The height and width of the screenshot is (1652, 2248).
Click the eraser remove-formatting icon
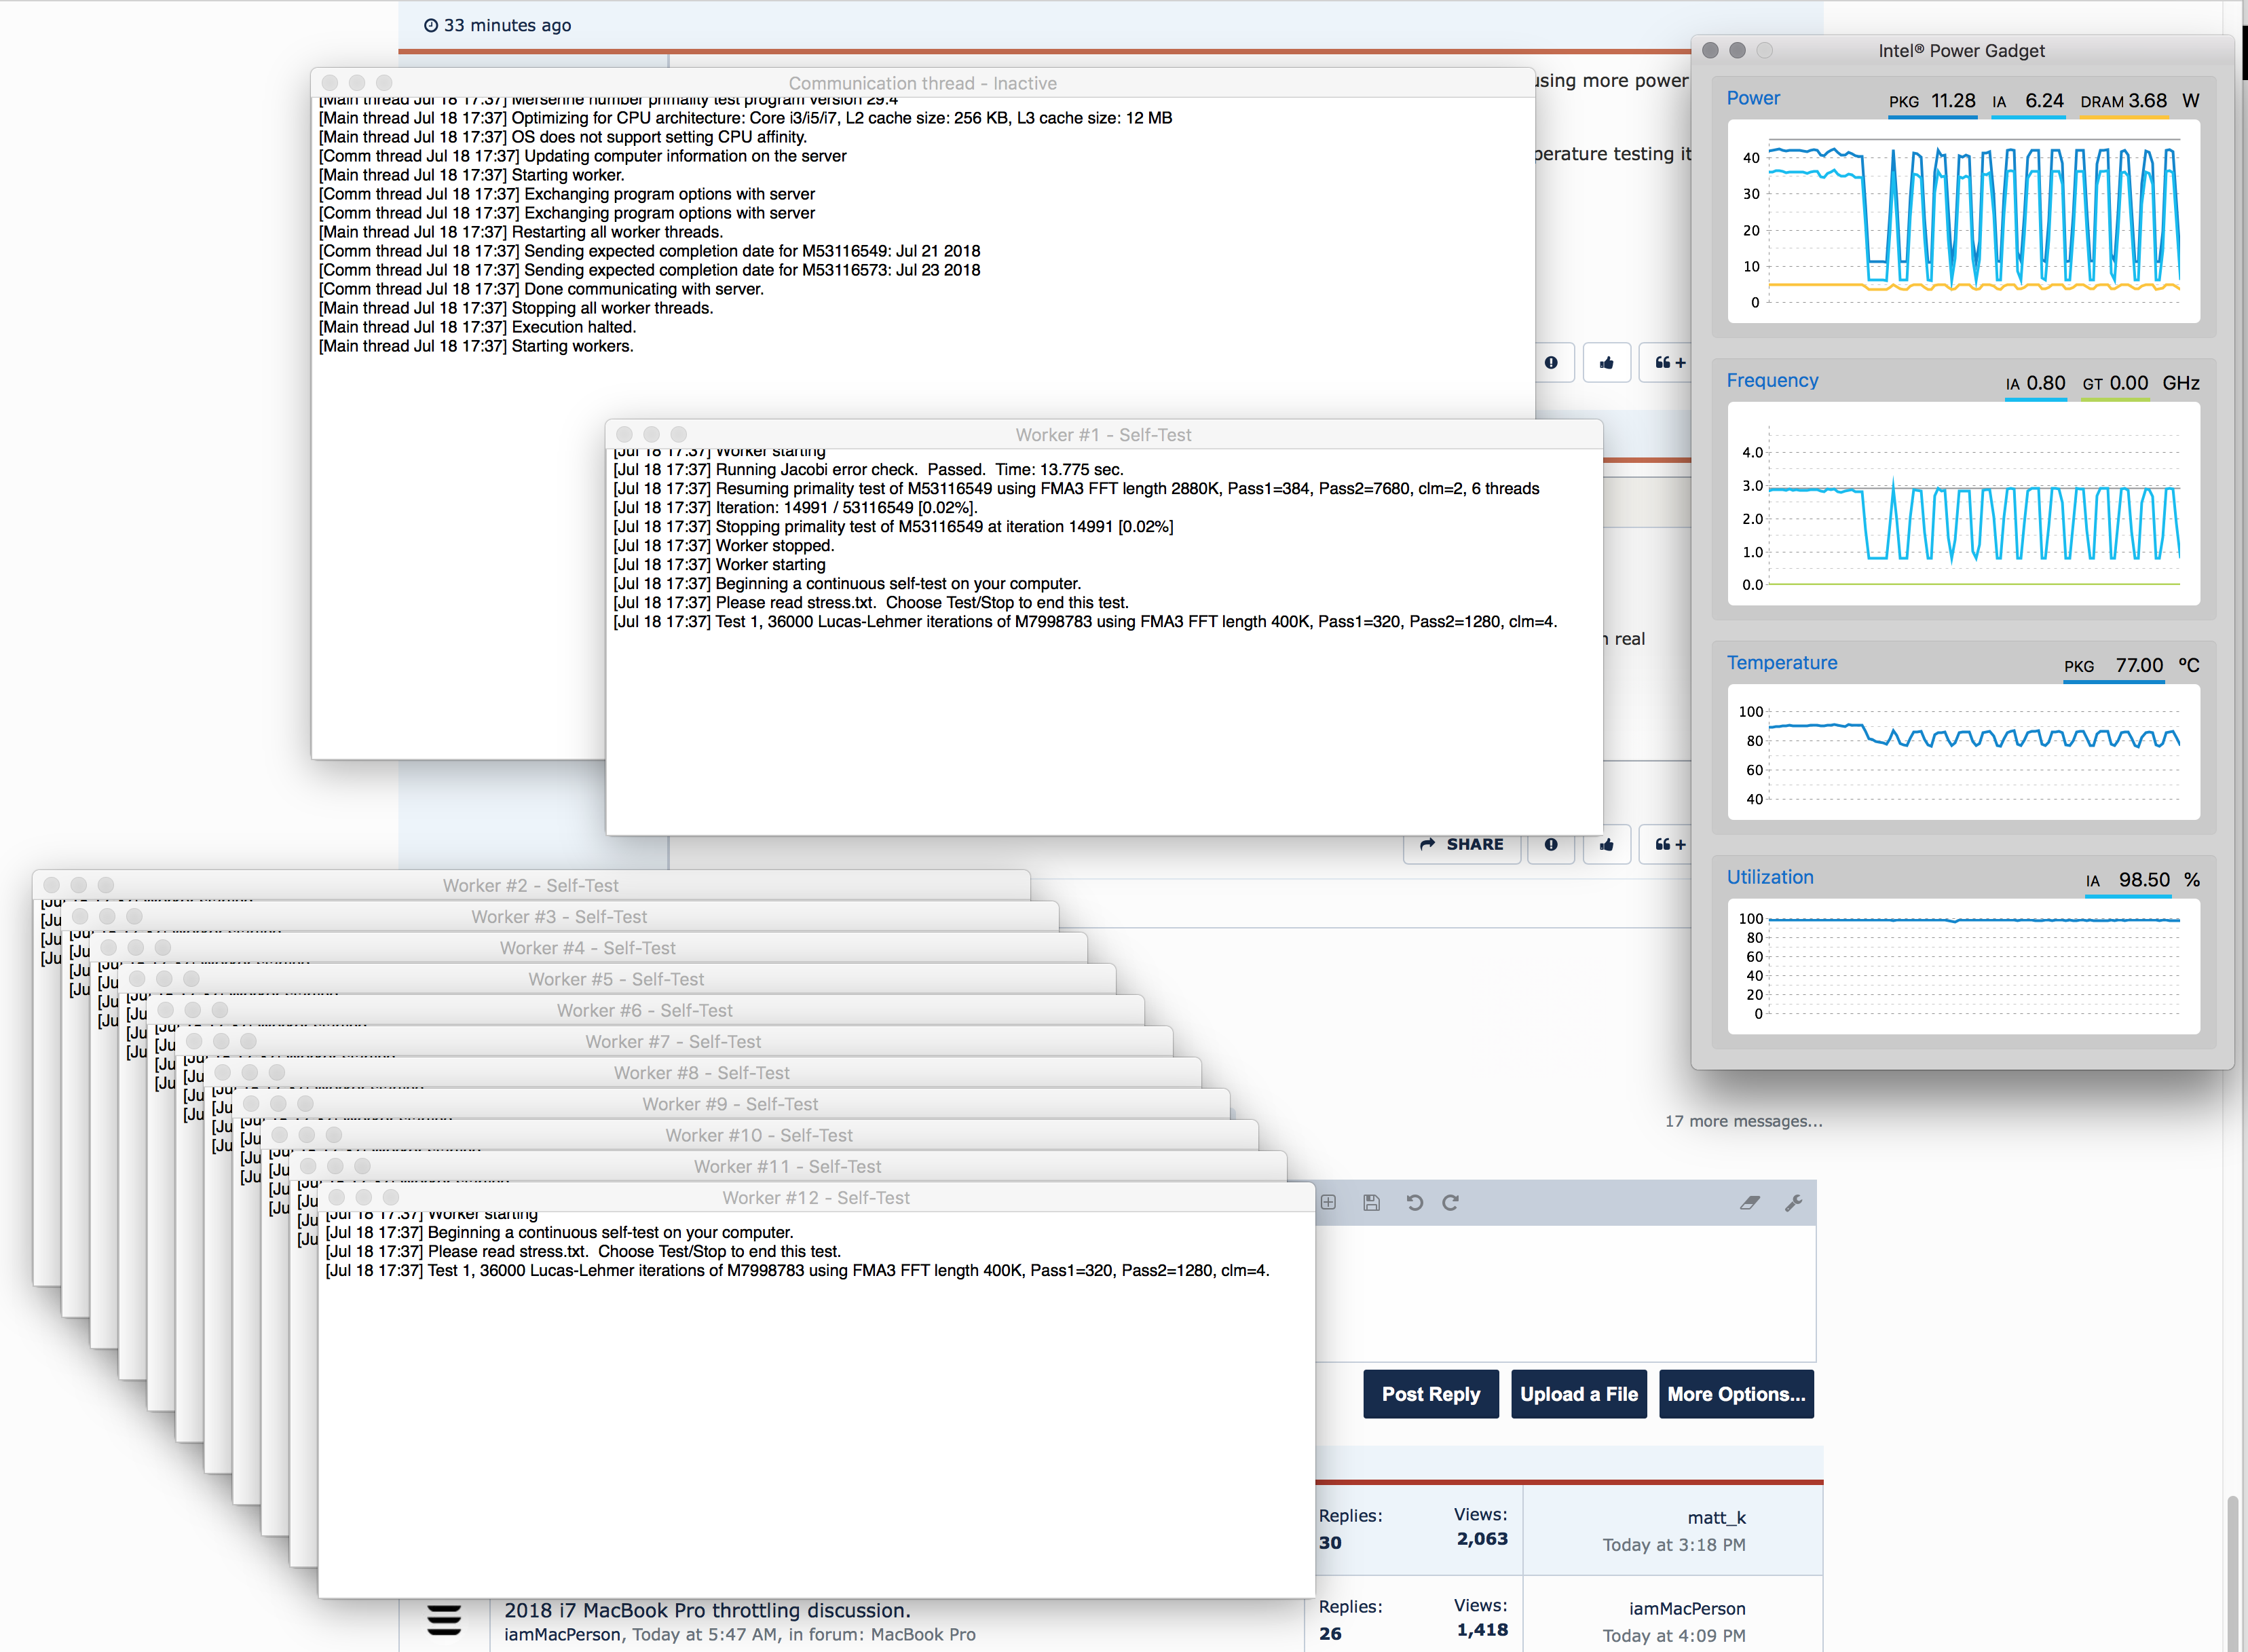1749,1203
